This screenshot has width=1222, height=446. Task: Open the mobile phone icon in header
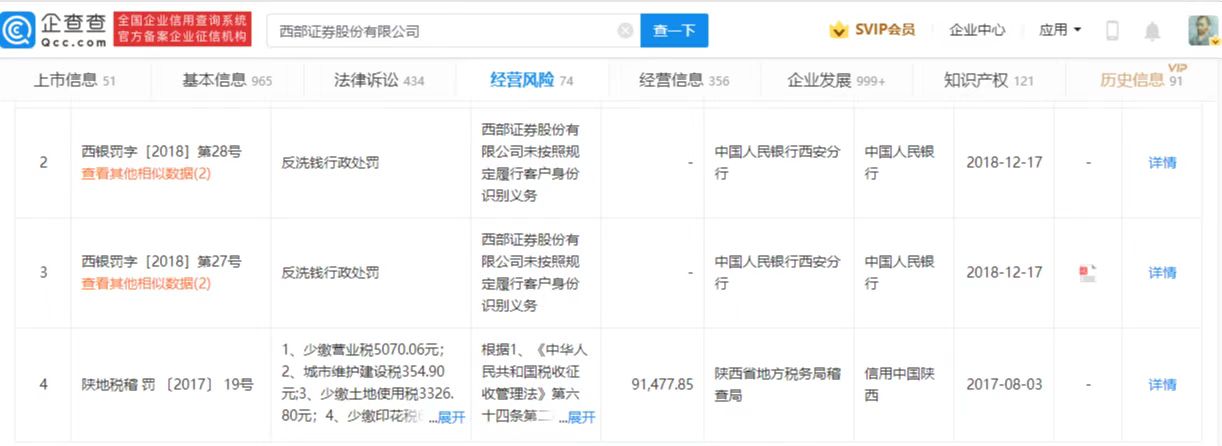tap(1112, 31)
